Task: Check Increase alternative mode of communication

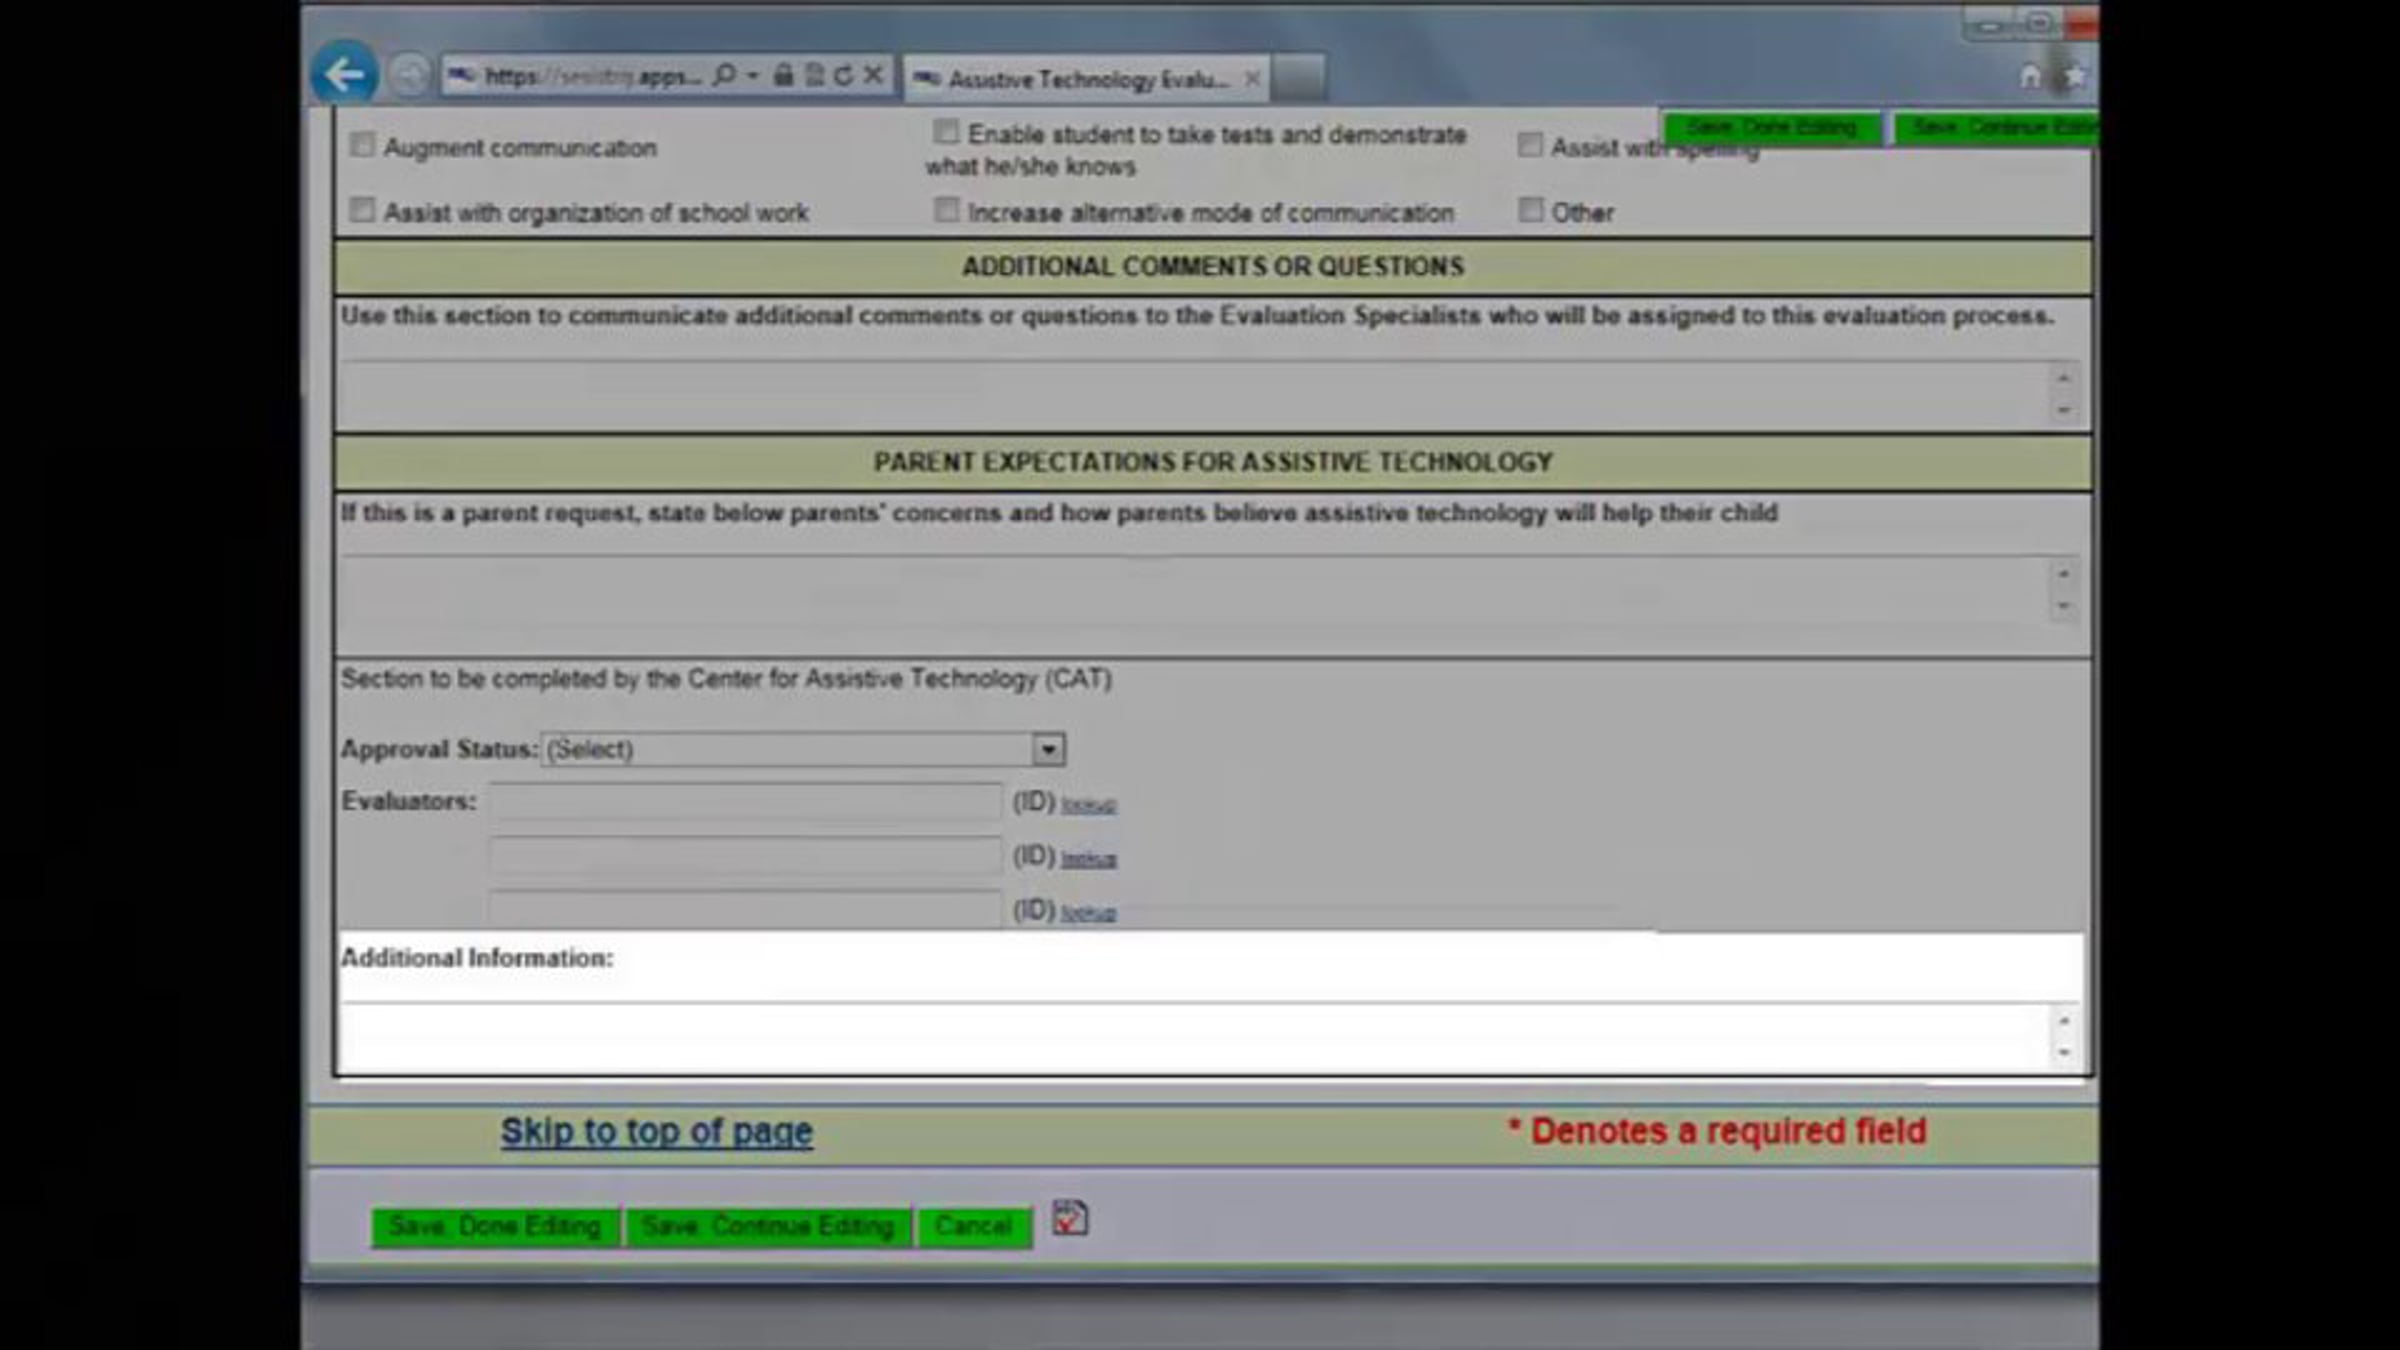Action: point(945,210)
